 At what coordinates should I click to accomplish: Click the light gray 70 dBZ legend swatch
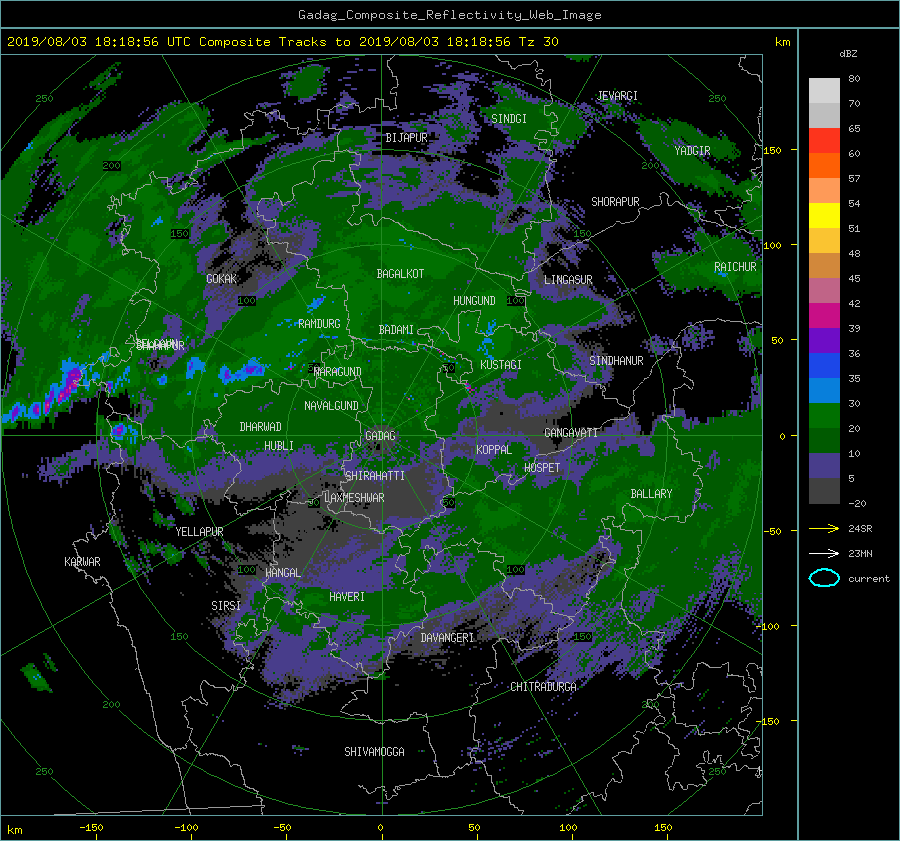(824, 91)
